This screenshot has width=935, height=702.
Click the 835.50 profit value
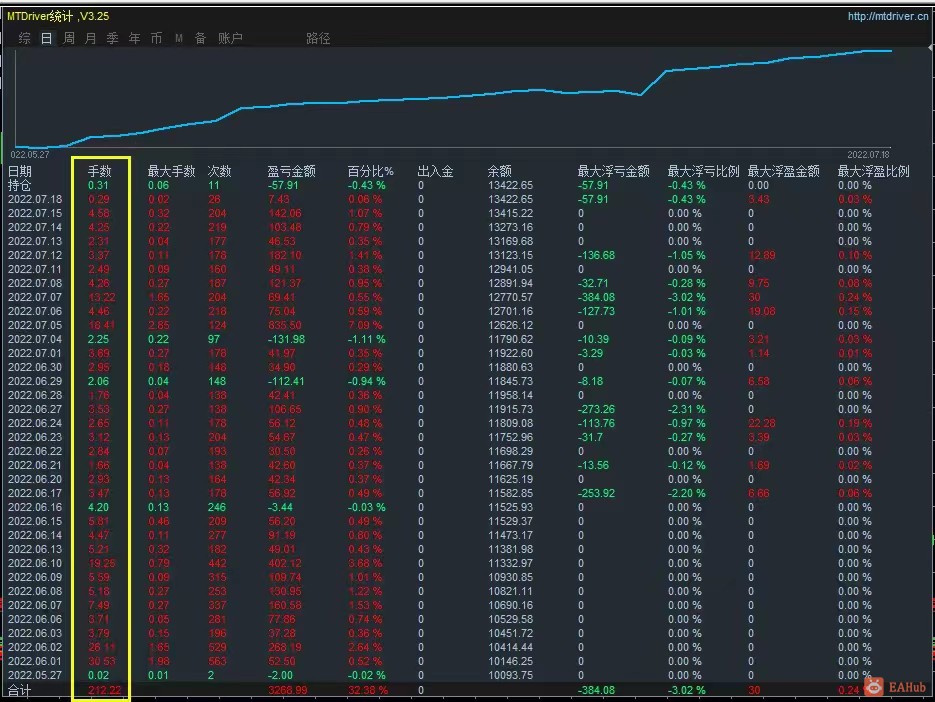pyautogui.click(x=285, y=325)
